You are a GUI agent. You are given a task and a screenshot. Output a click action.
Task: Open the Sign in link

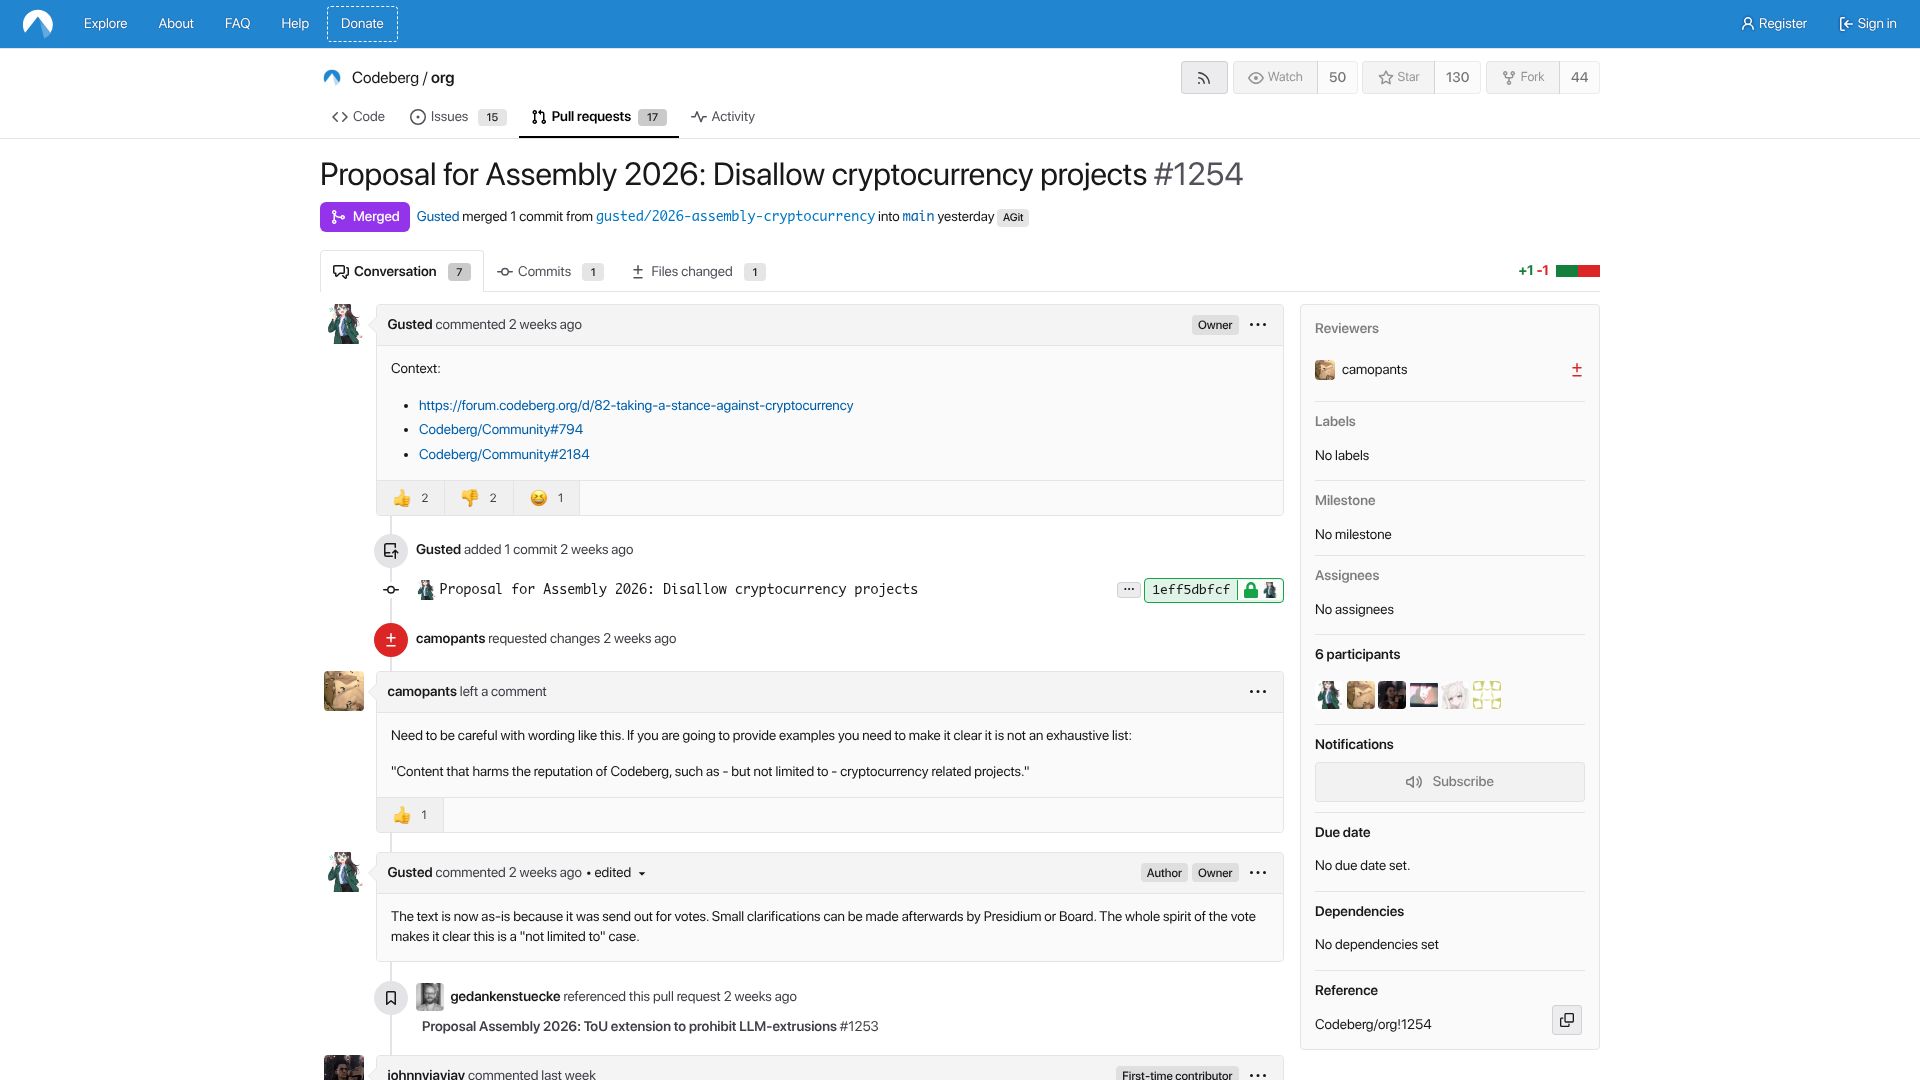click(1867, 24)
